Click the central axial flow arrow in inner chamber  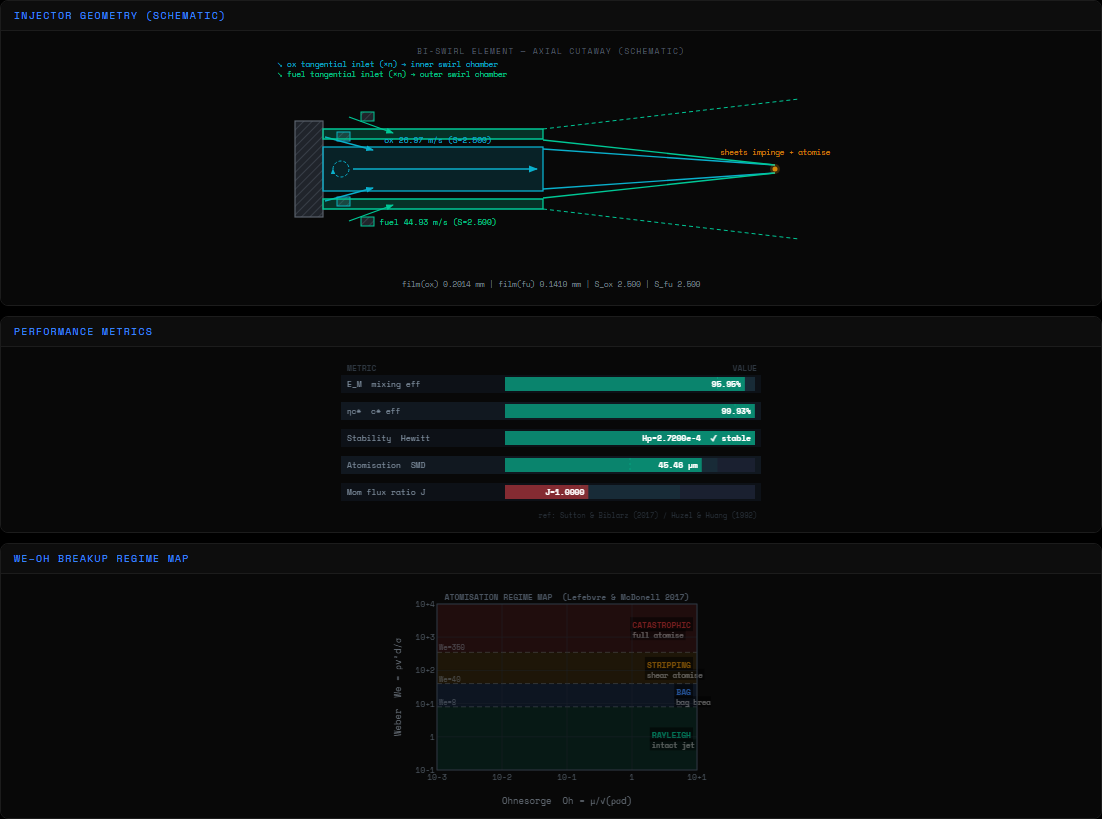point(445,169)
